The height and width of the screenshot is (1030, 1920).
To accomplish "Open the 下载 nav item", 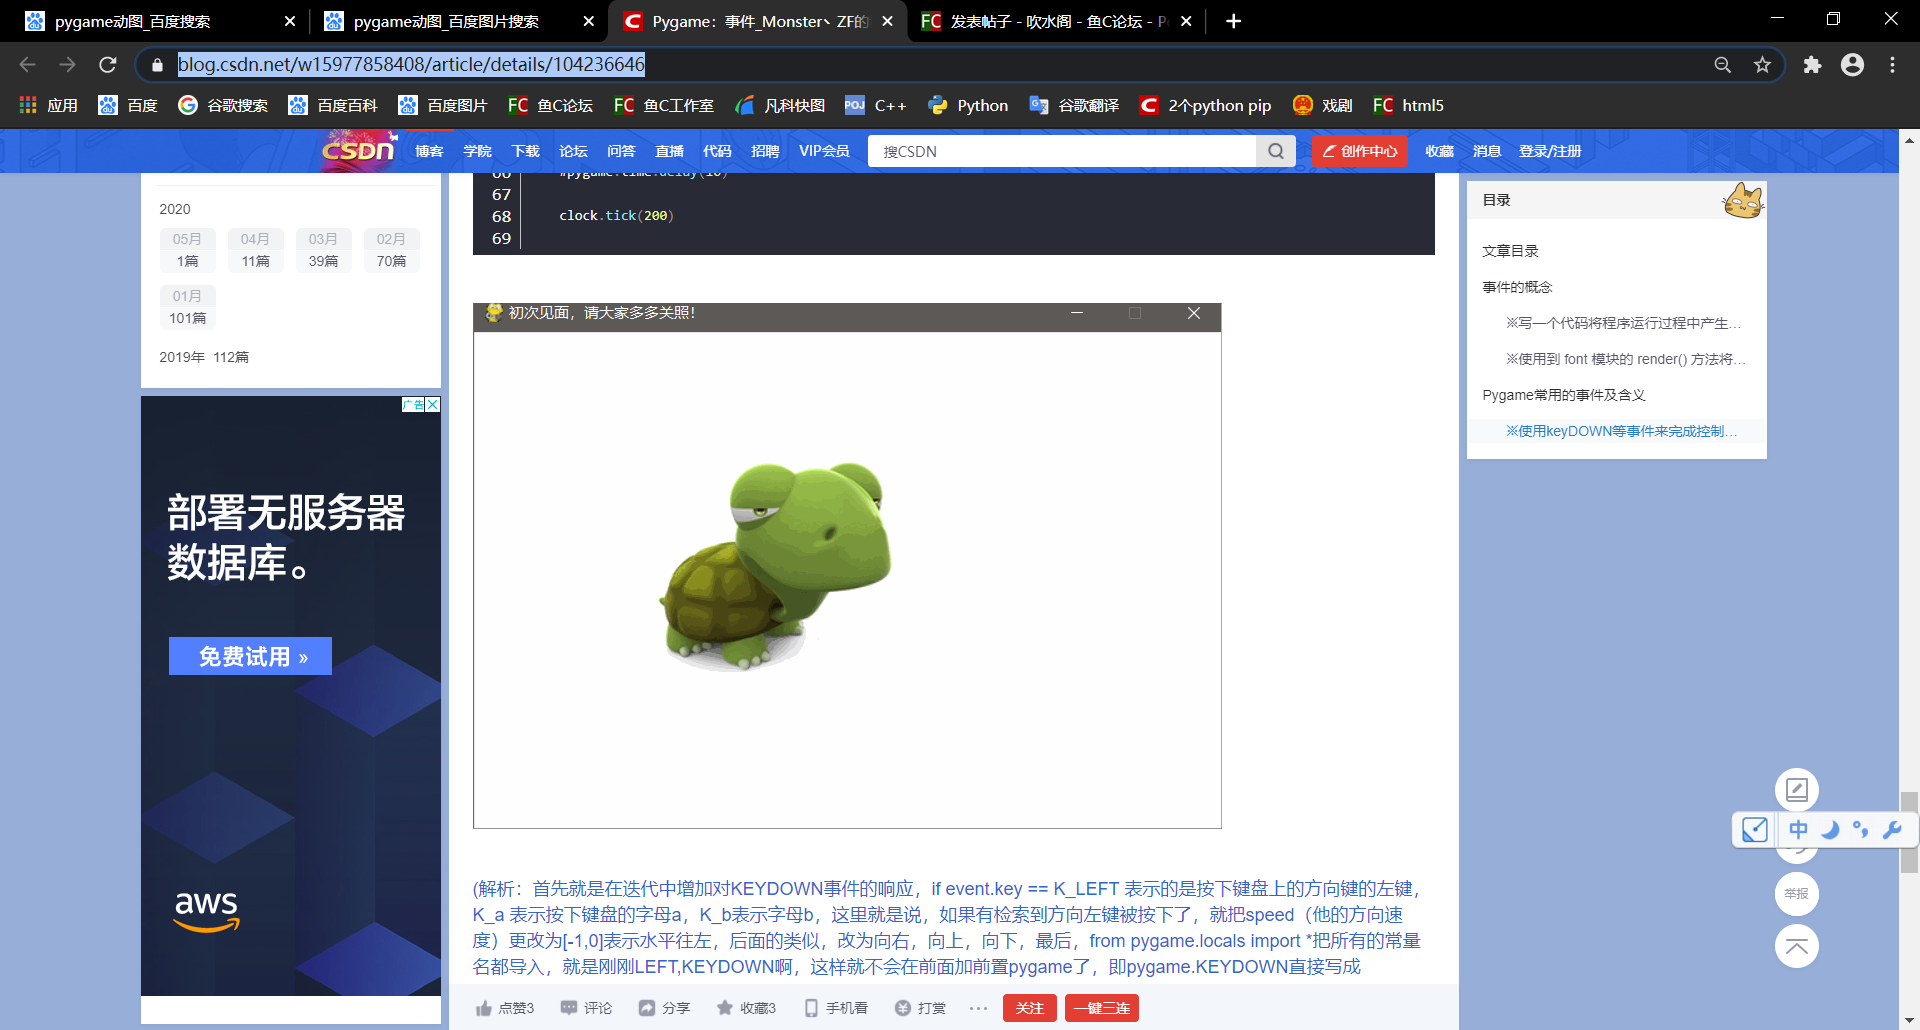I will tap(525, 151).
